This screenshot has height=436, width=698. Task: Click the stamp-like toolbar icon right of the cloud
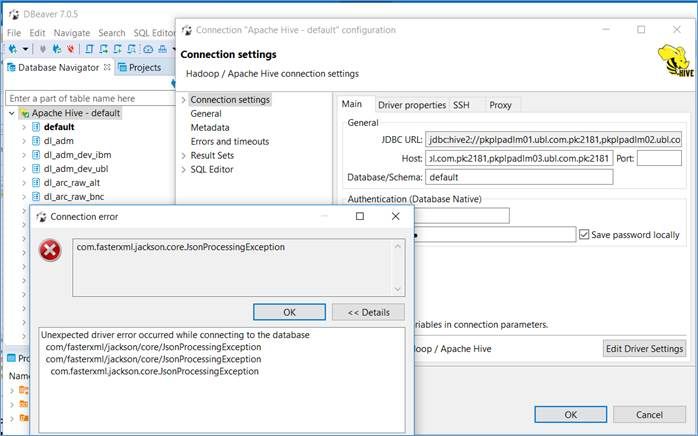pos(162,49)
